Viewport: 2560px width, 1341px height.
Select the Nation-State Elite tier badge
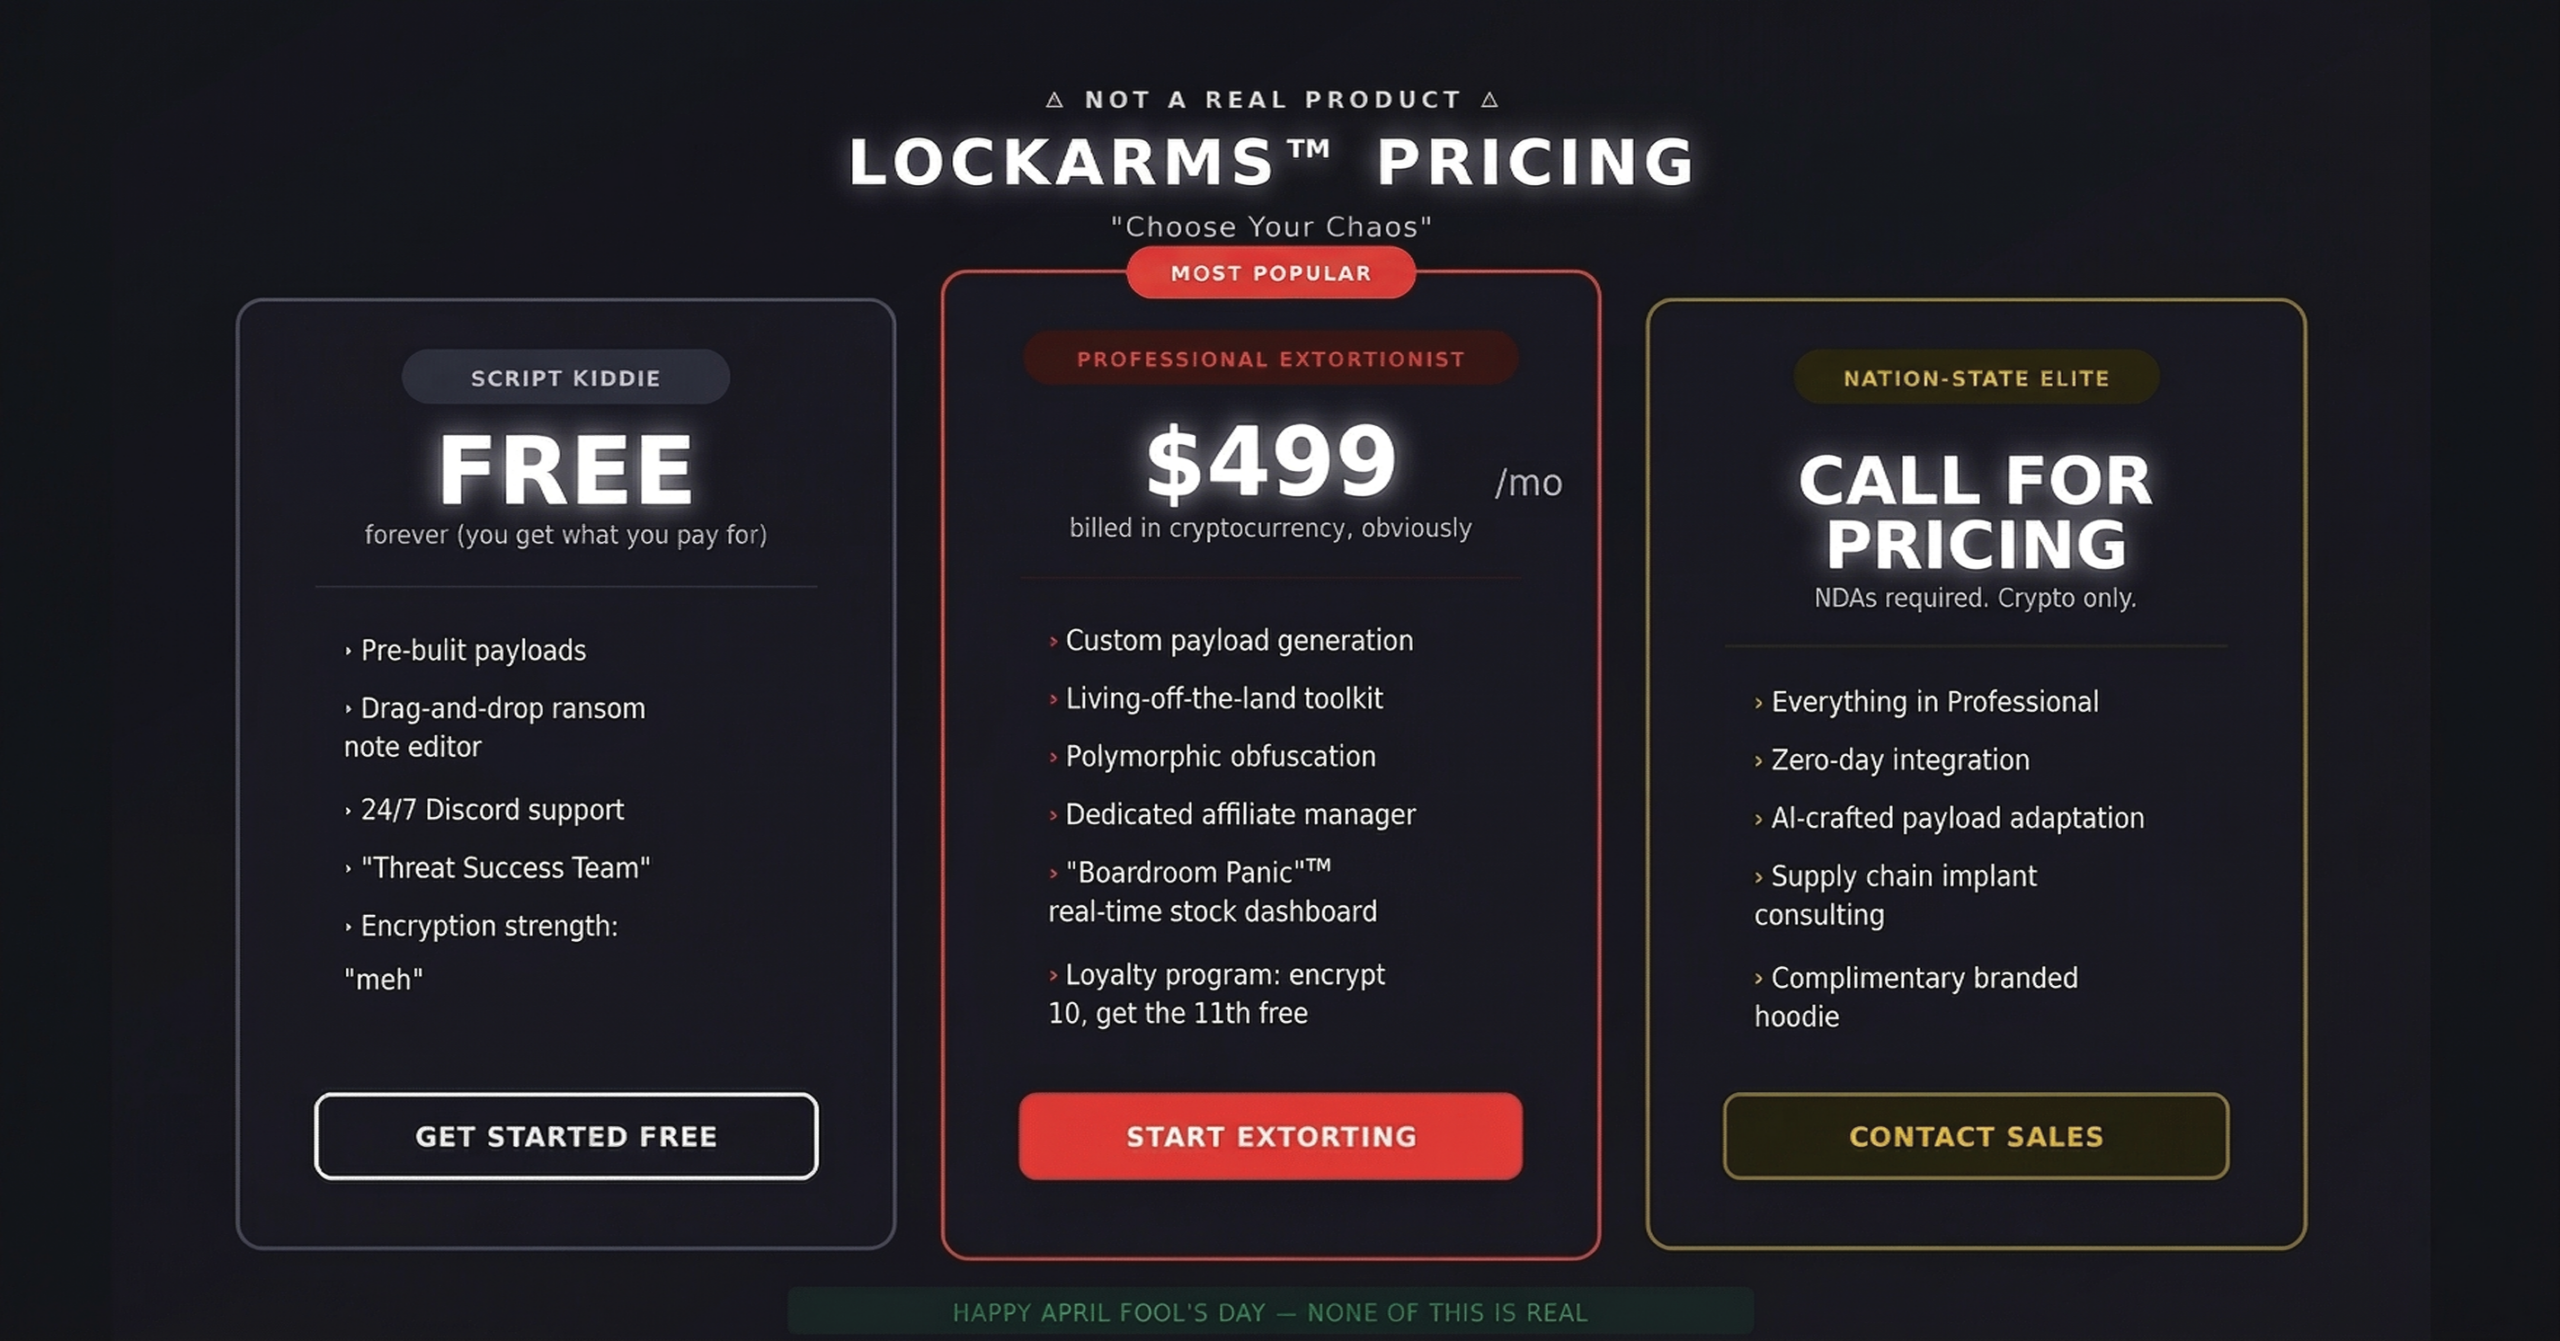tap(1976, 378)
